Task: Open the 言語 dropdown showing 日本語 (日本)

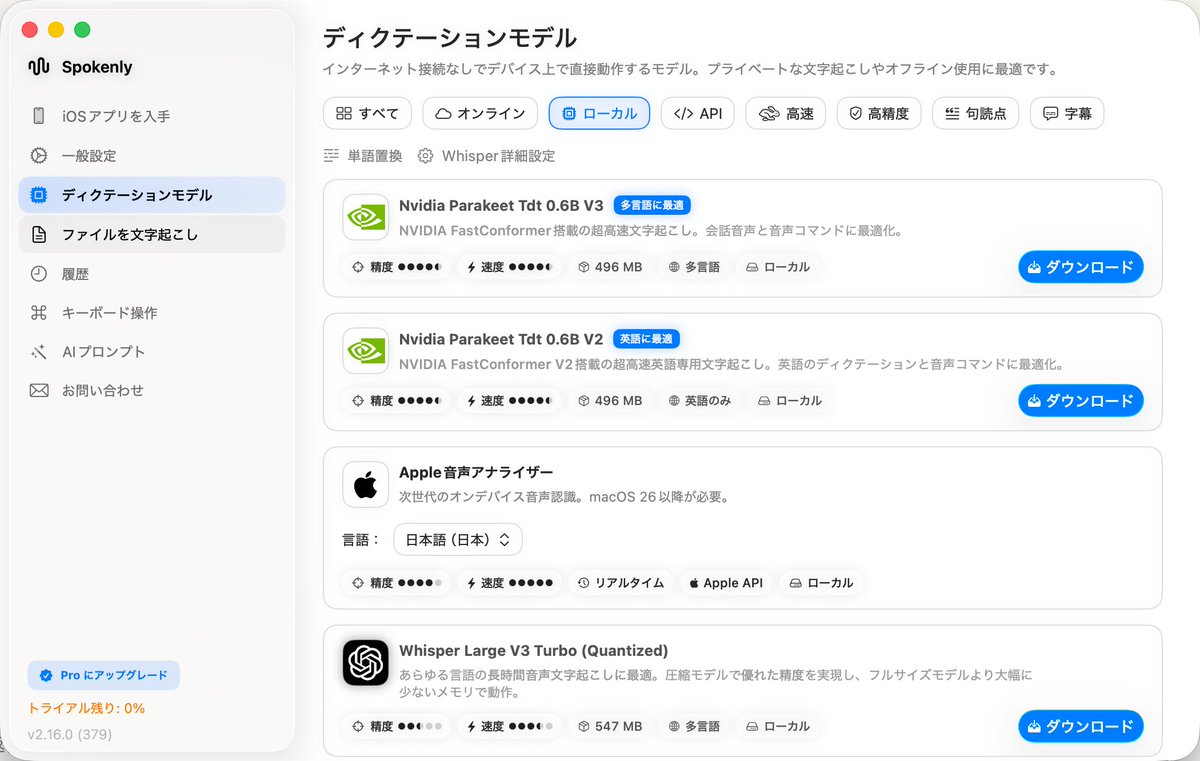Action: [x=458, y=539]
